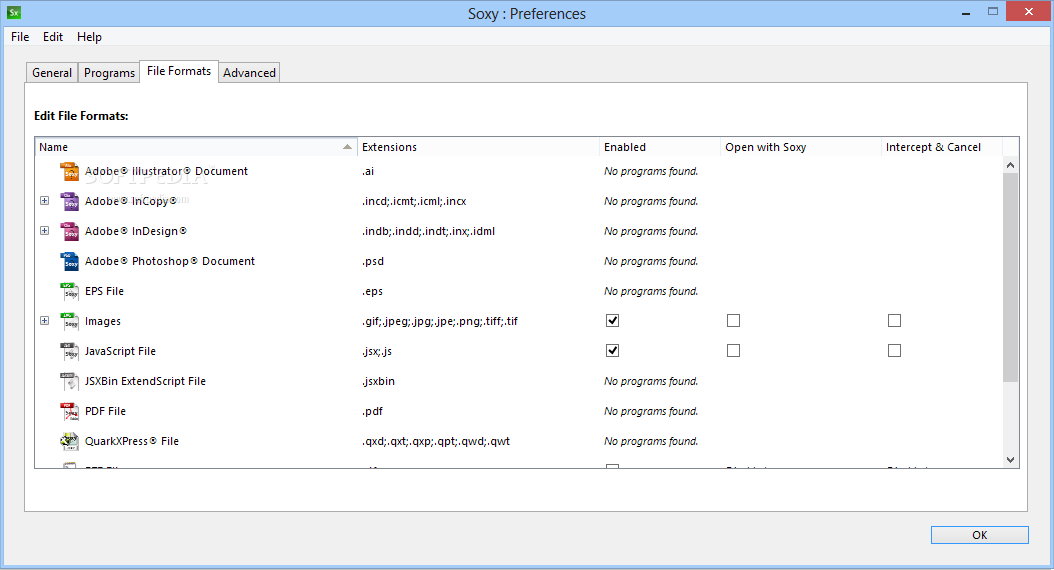The image size is (1054, 570).
Task: Click 'No programs found.' in EPS File row
Action: pyautogui.click(x=651, y=291)
